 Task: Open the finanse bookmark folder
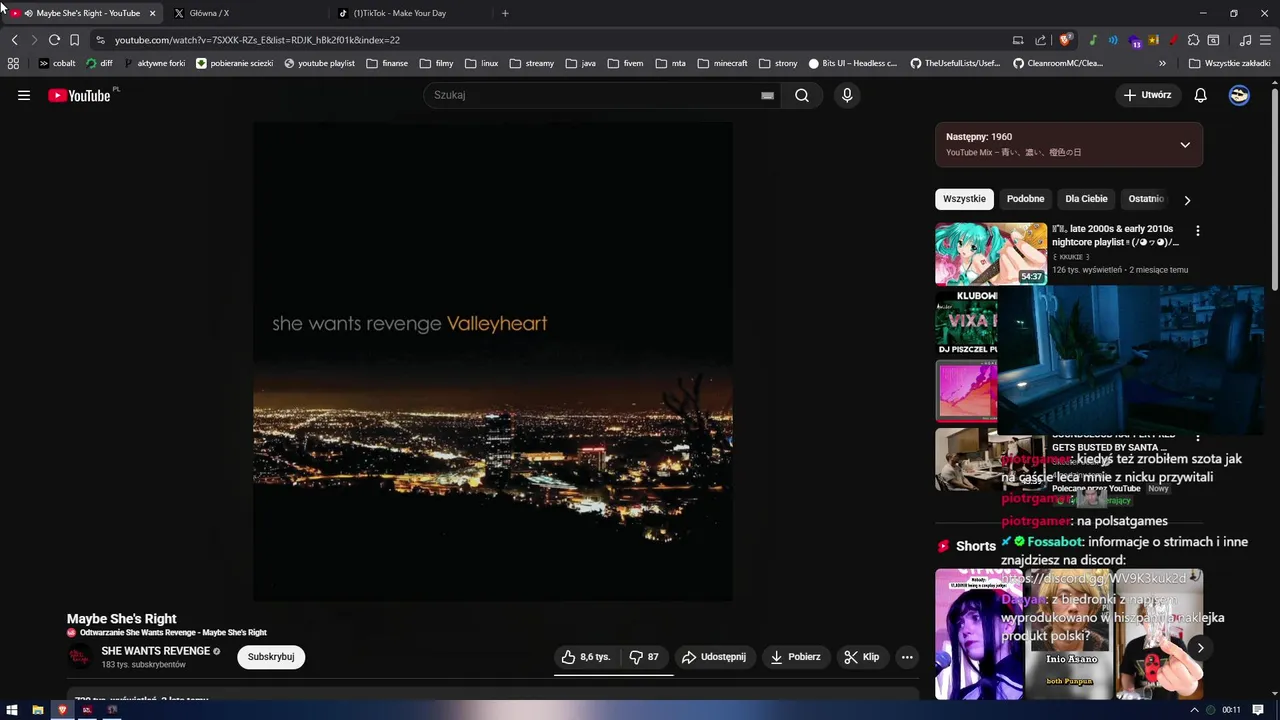pos(387,63)
